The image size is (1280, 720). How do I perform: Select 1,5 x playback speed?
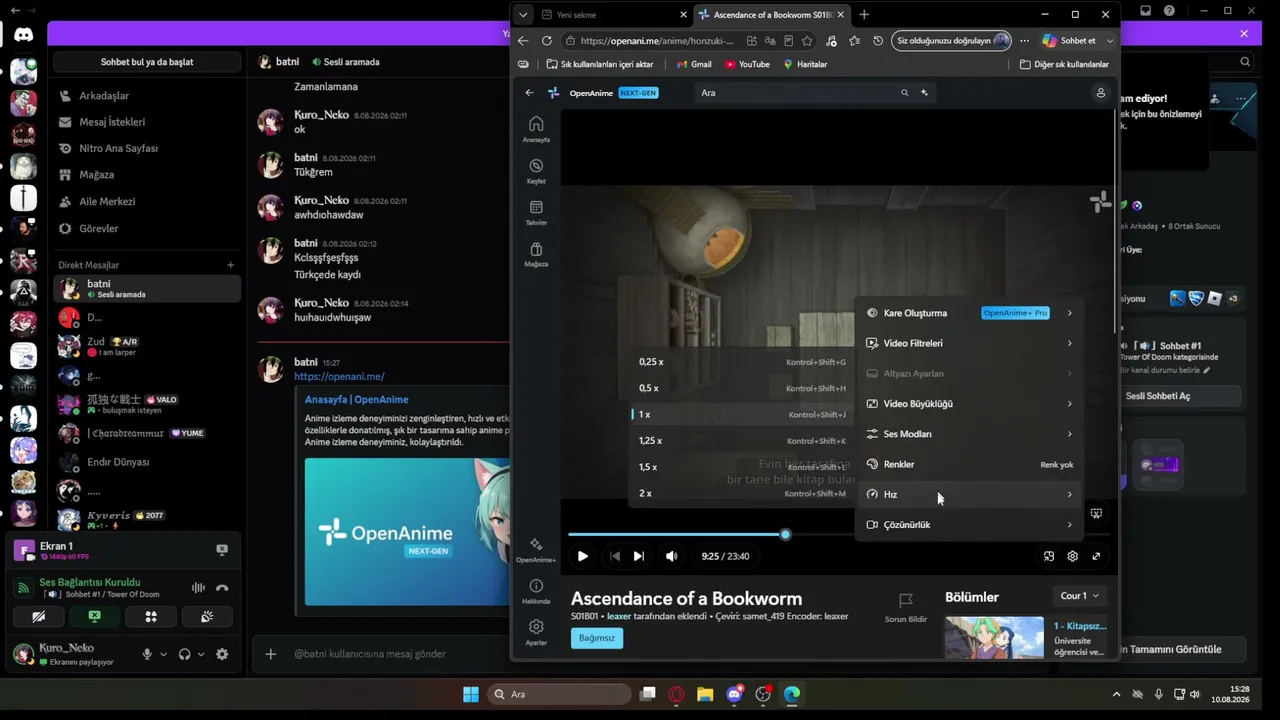click(742, 467)
